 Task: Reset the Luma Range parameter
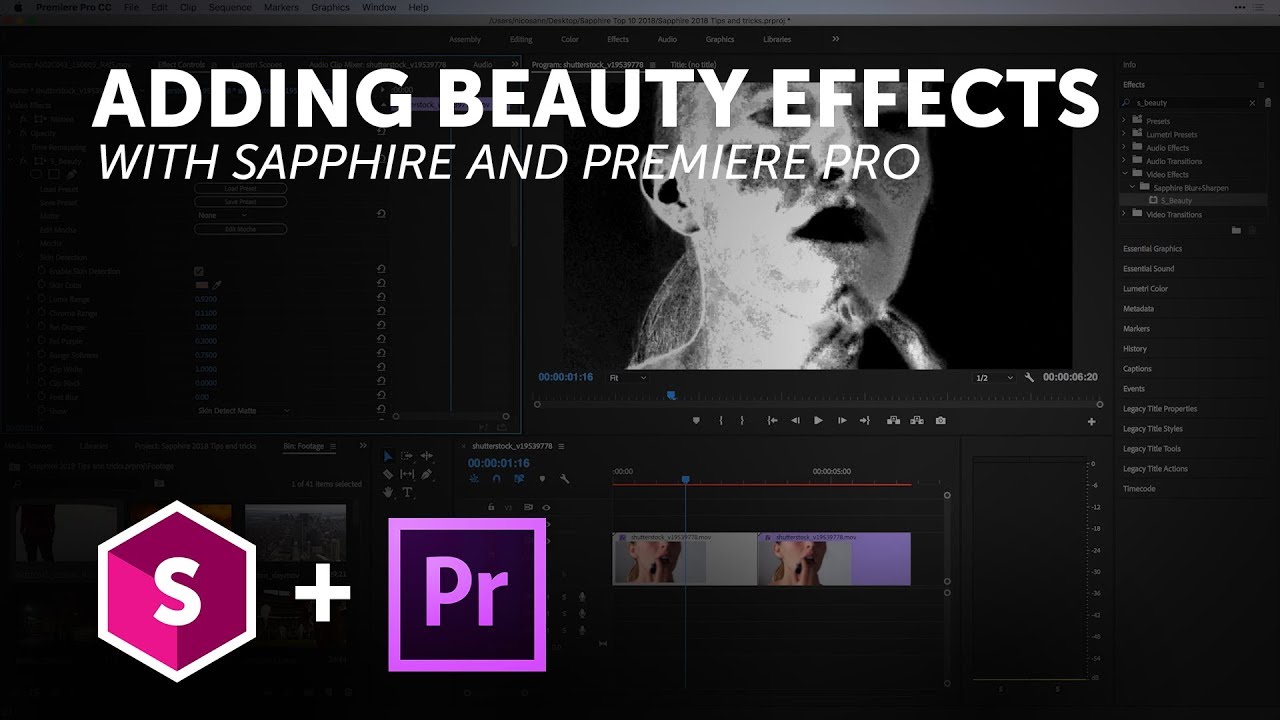click(x=381, y=299)
